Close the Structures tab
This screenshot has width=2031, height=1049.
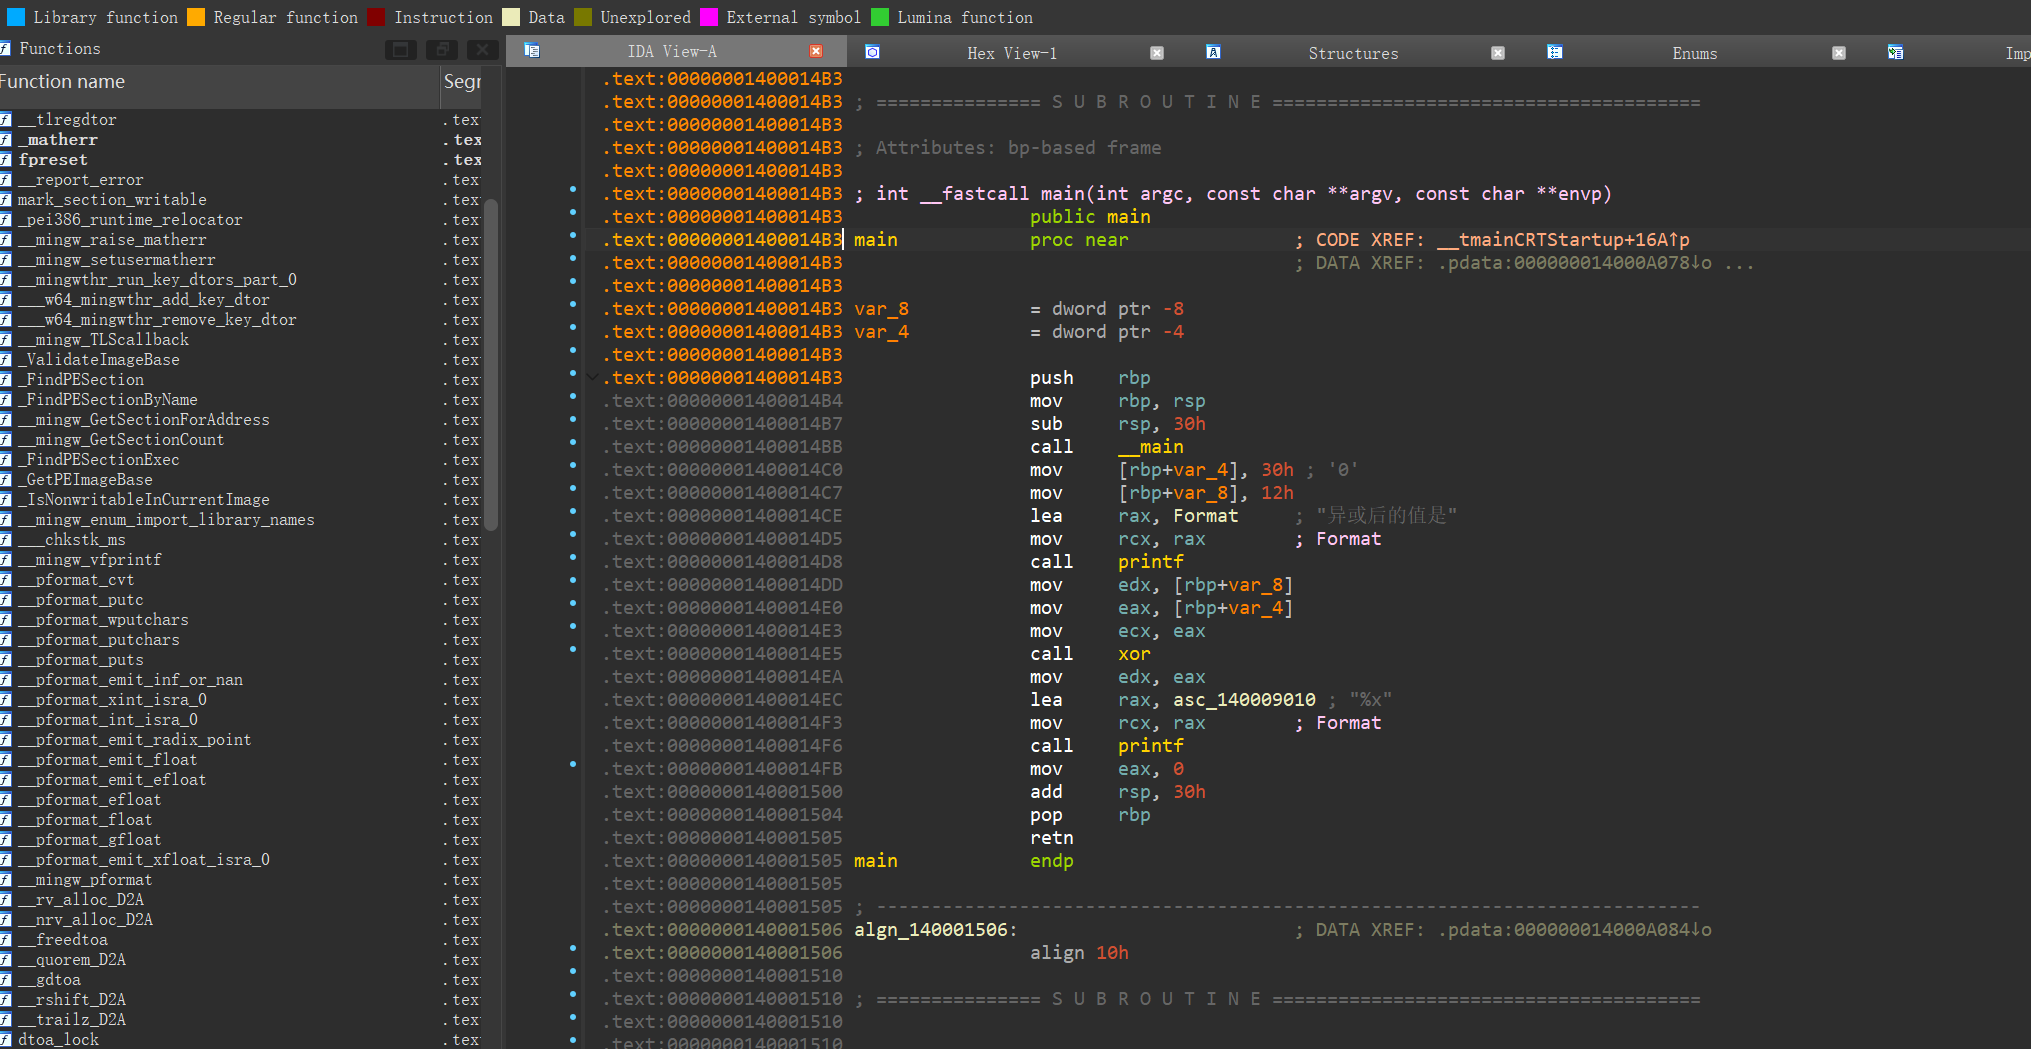pos(1498,53)
